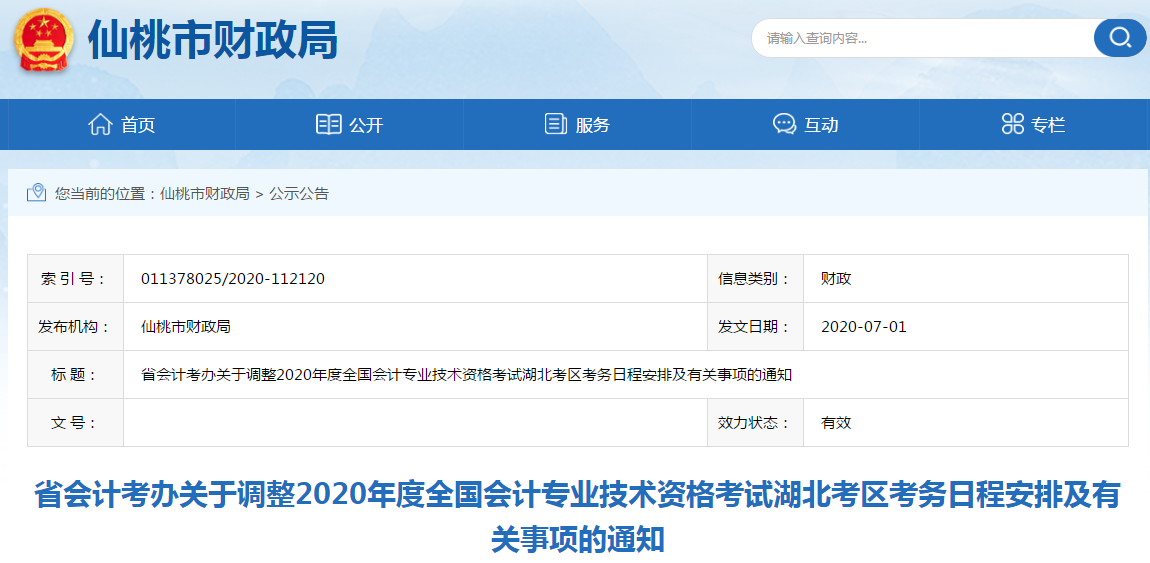Follow the 公示公告 breadcrumb link
The width and height of the screenshot is (1150, 563).
pos(298,194)
